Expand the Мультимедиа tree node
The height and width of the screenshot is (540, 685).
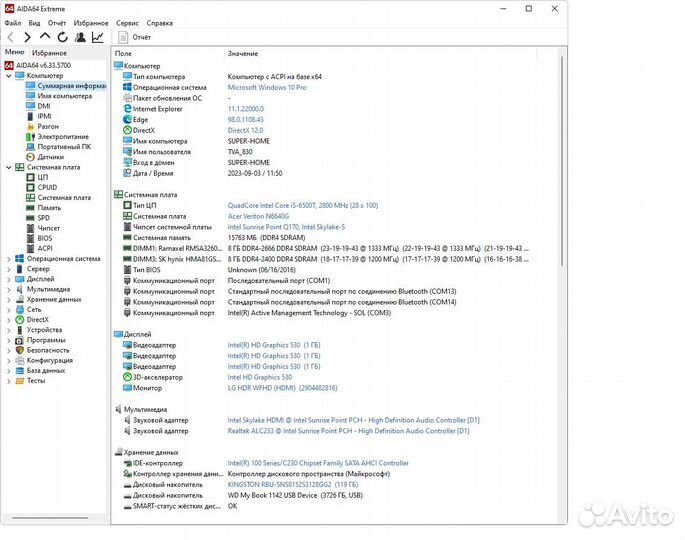coord(9,289)
